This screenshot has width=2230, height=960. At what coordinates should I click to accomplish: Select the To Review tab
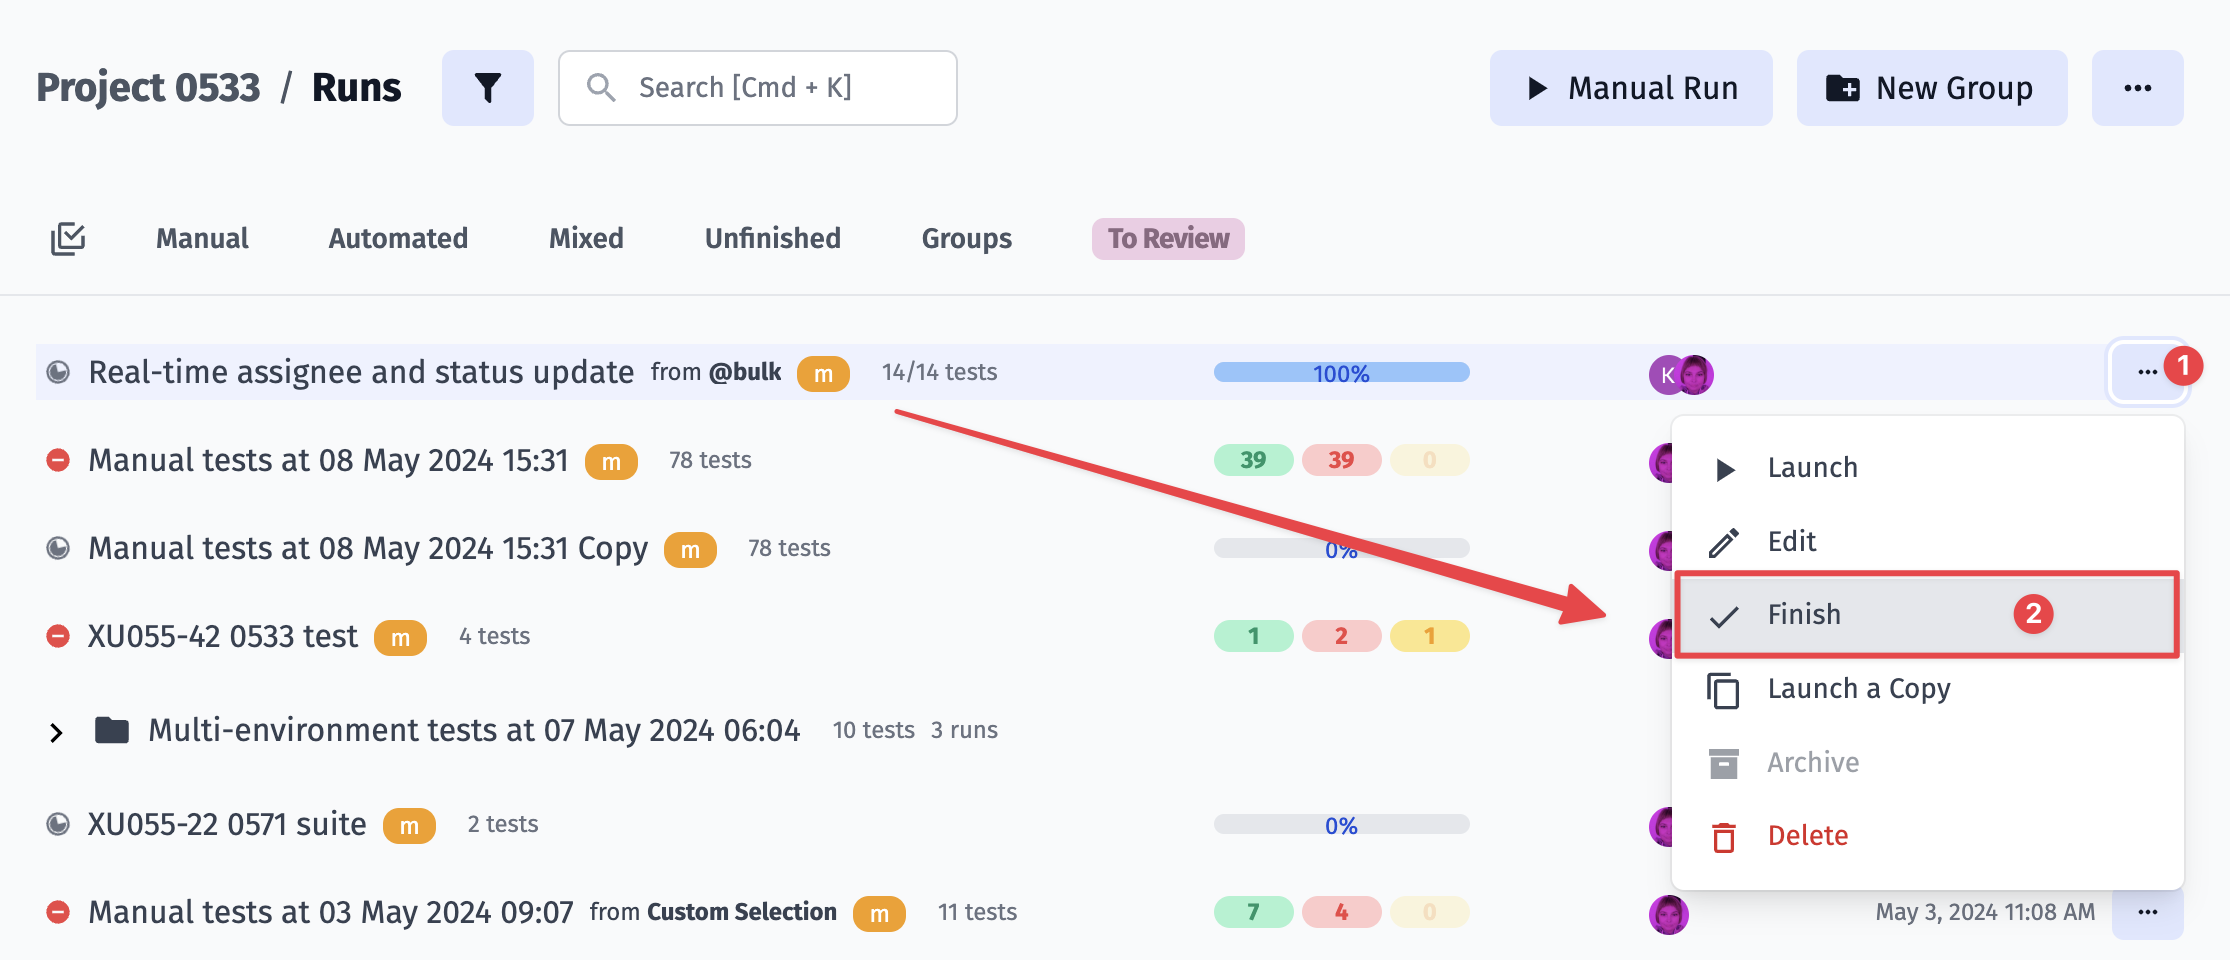(1168, 239)
